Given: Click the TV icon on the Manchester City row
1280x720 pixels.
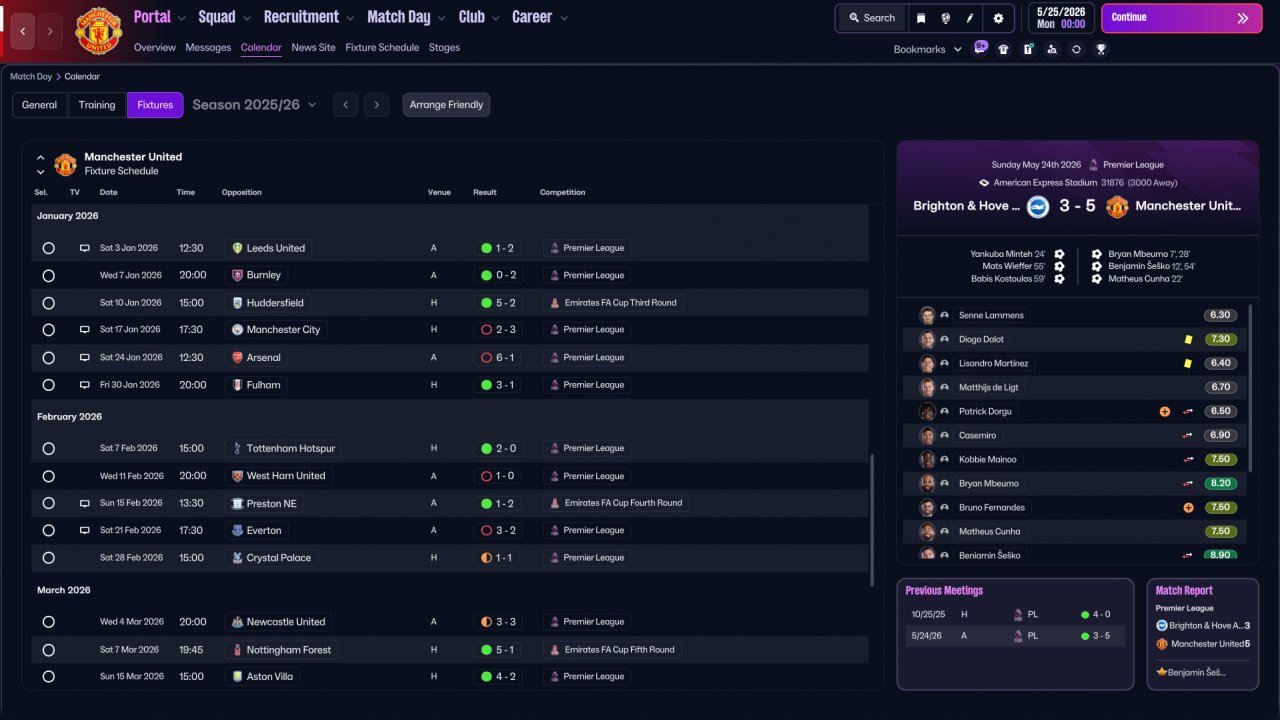Looking at the screenshot, I should [x=85, y=329].
